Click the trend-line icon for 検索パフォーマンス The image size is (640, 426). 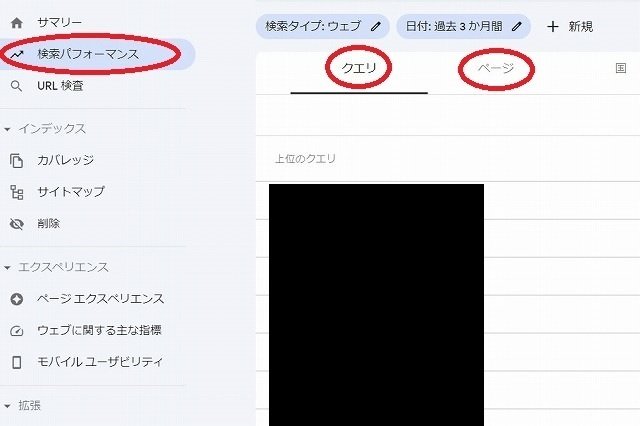click(x=17, y=54)
